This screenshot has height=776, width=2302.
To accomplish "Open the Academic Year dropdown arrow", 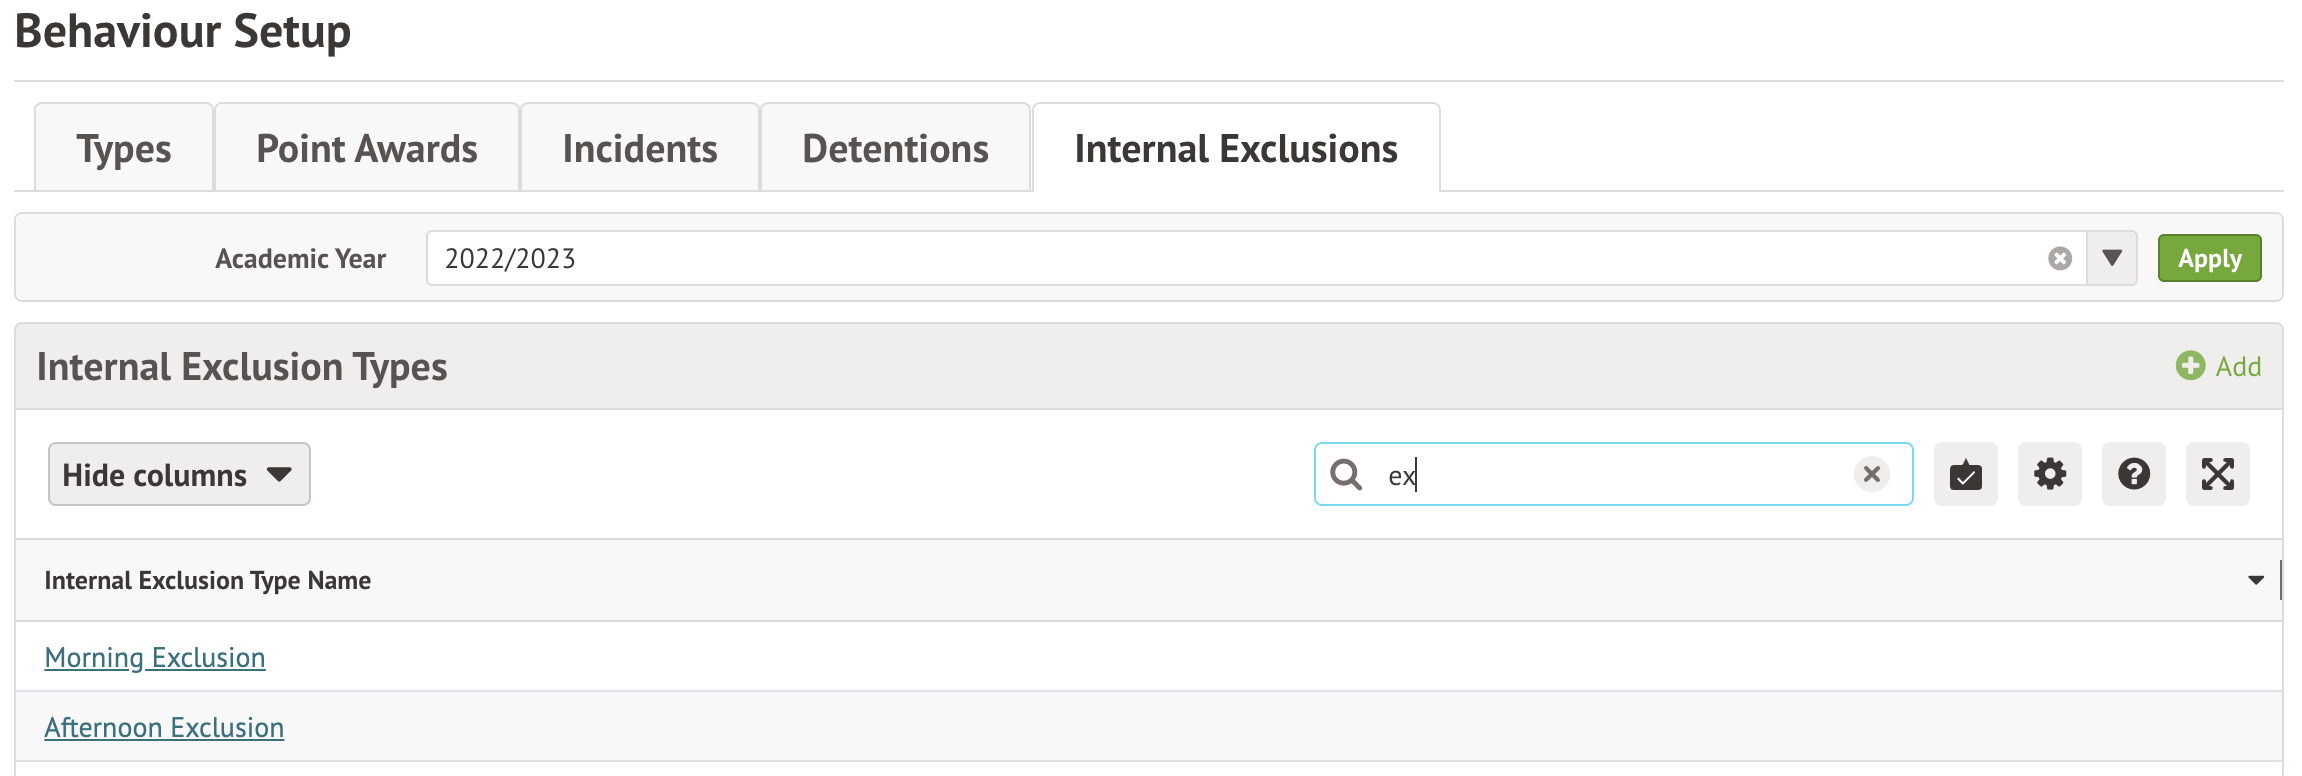I will (x=2112, y=259).
